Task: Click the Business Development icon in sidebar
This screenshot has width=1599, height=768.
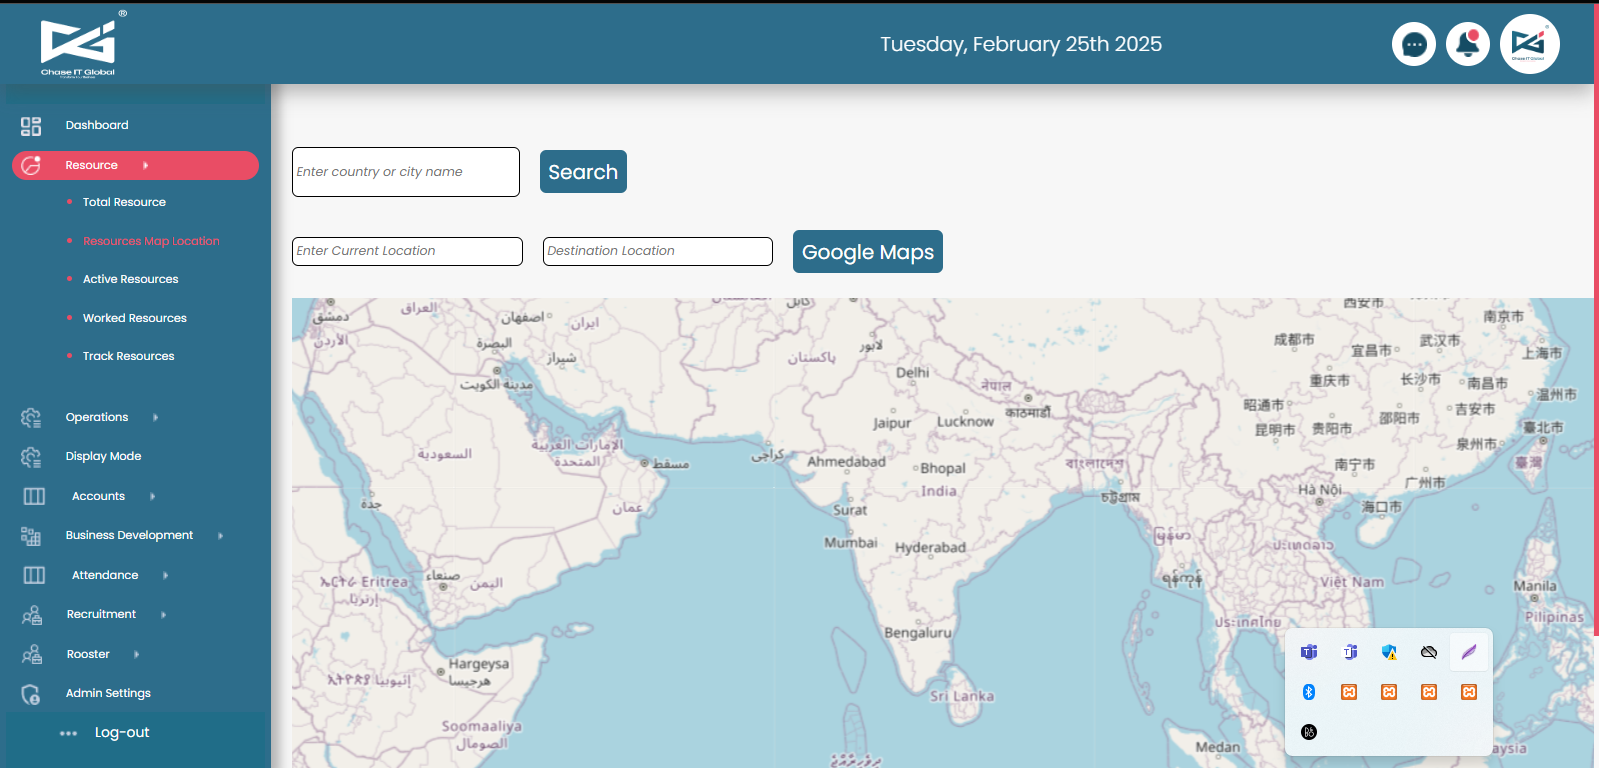Action: click(31, 536)
